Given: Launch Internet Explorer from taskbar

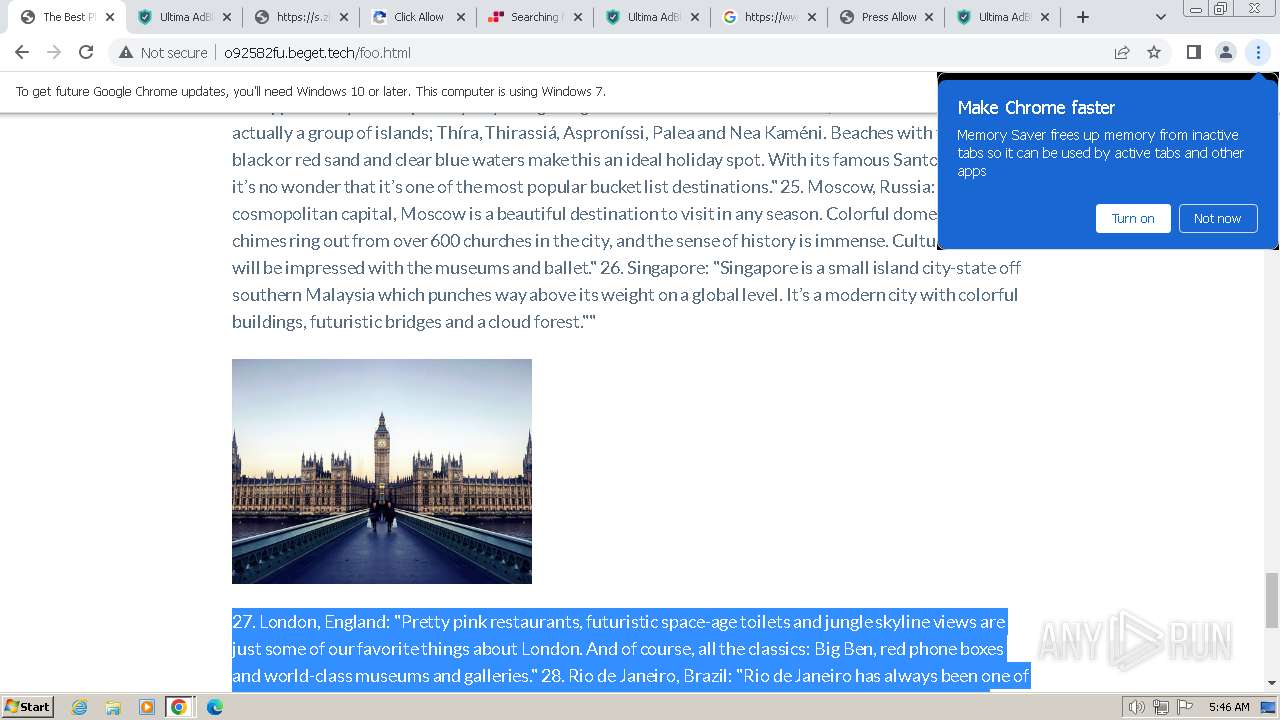Looking at the screenshot, I should 80,707.
